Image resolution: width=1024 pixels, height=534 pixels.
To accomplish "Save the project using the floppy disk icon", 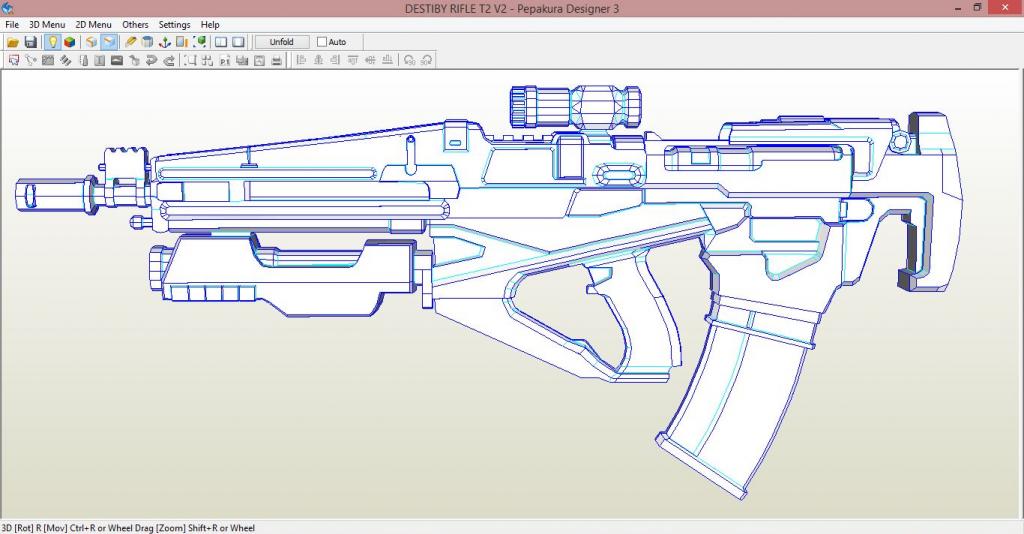I will [31, 42].
